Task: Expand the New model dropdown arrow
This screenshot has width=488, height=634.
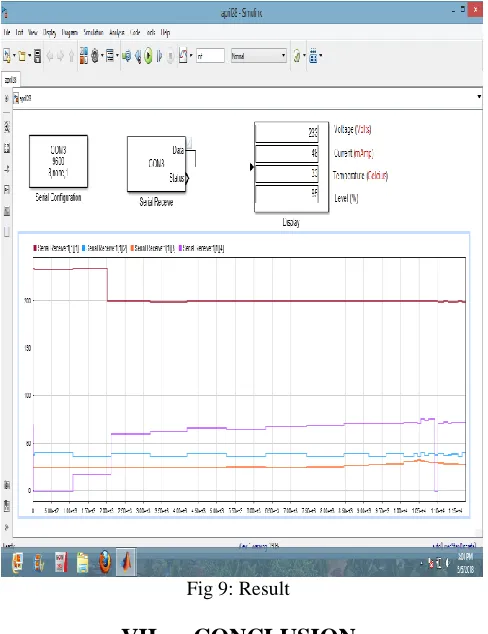Action: pyautogui.click(x=14, y=56)
